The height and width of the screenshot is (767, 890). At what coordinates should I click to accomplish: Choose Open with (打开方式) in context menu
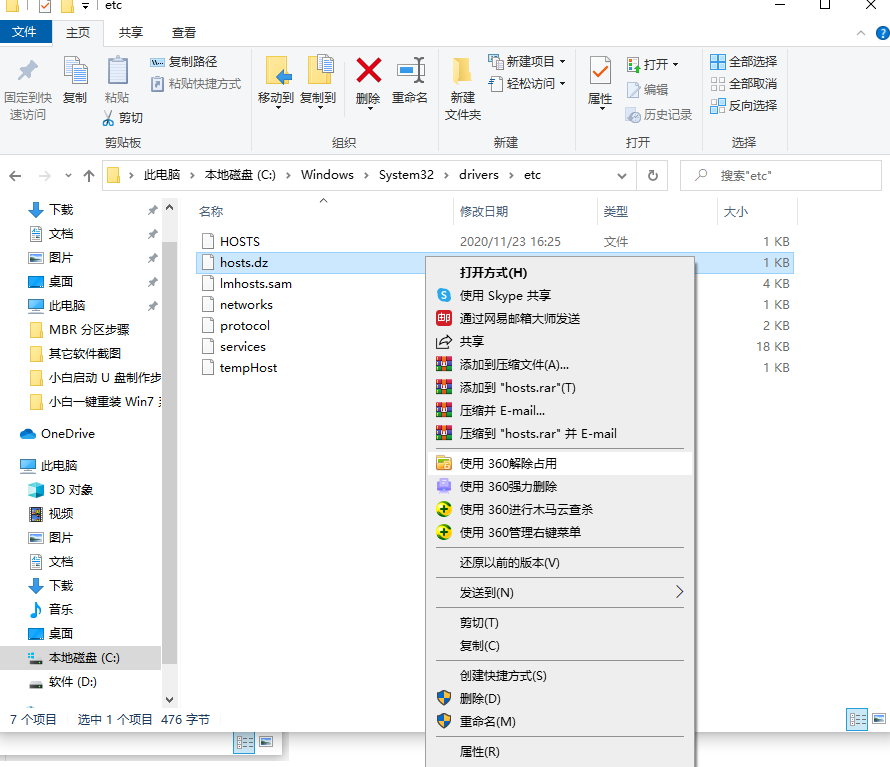(560, 273)
